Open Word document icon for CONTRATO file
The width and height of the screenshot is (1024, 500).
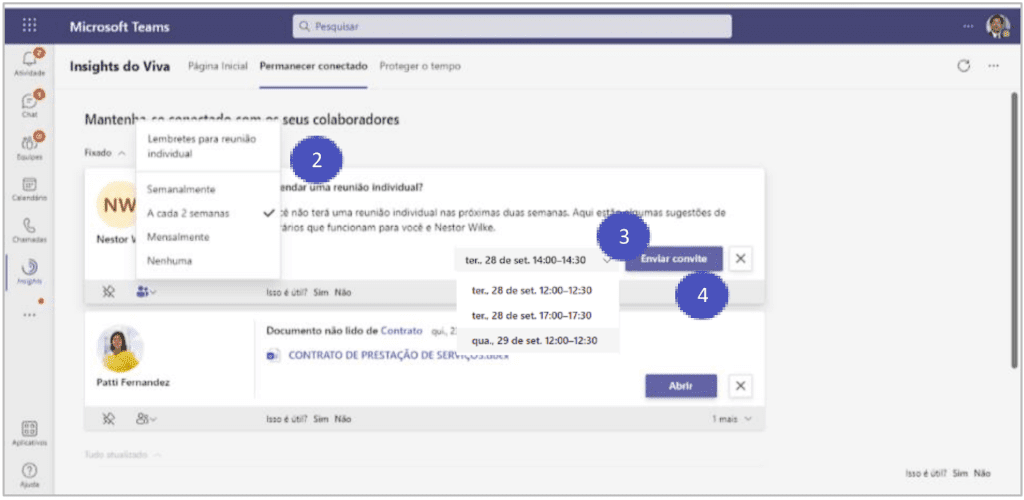click(x=273, y=355)
